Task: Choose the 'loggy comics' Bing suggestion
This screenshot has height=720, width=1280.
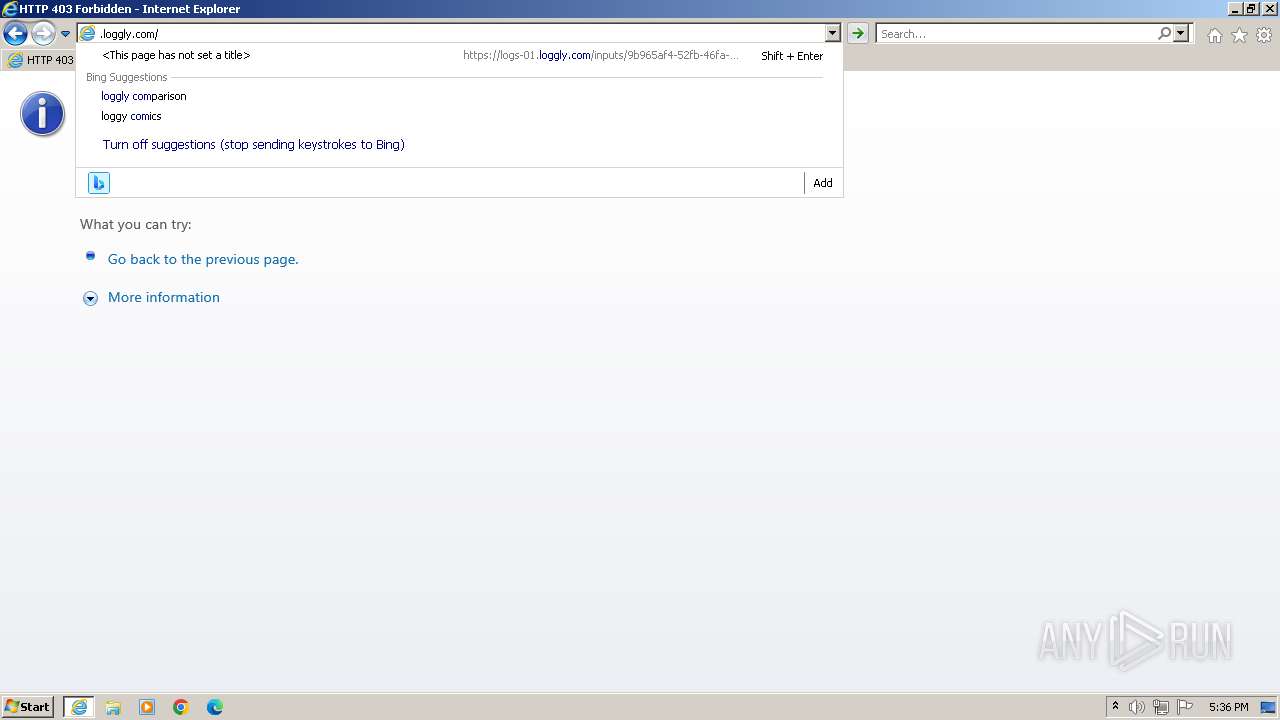Action: (x=131, y=116)
